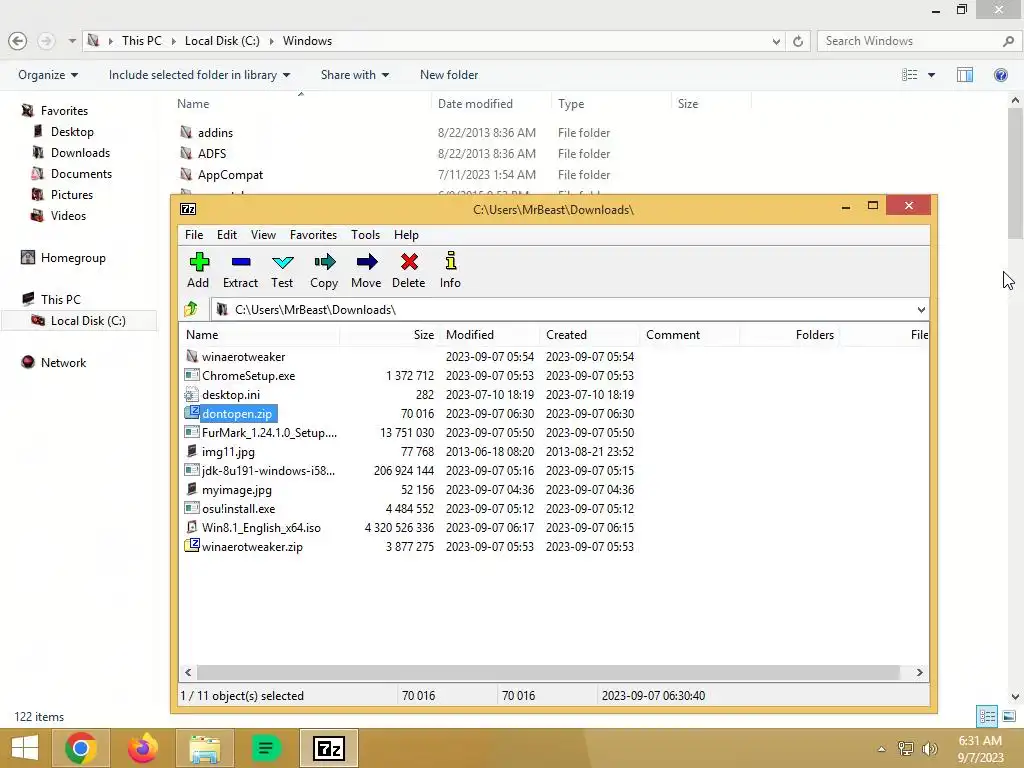
Task: Select the winaerotweaker folder row
Action: 243,357
